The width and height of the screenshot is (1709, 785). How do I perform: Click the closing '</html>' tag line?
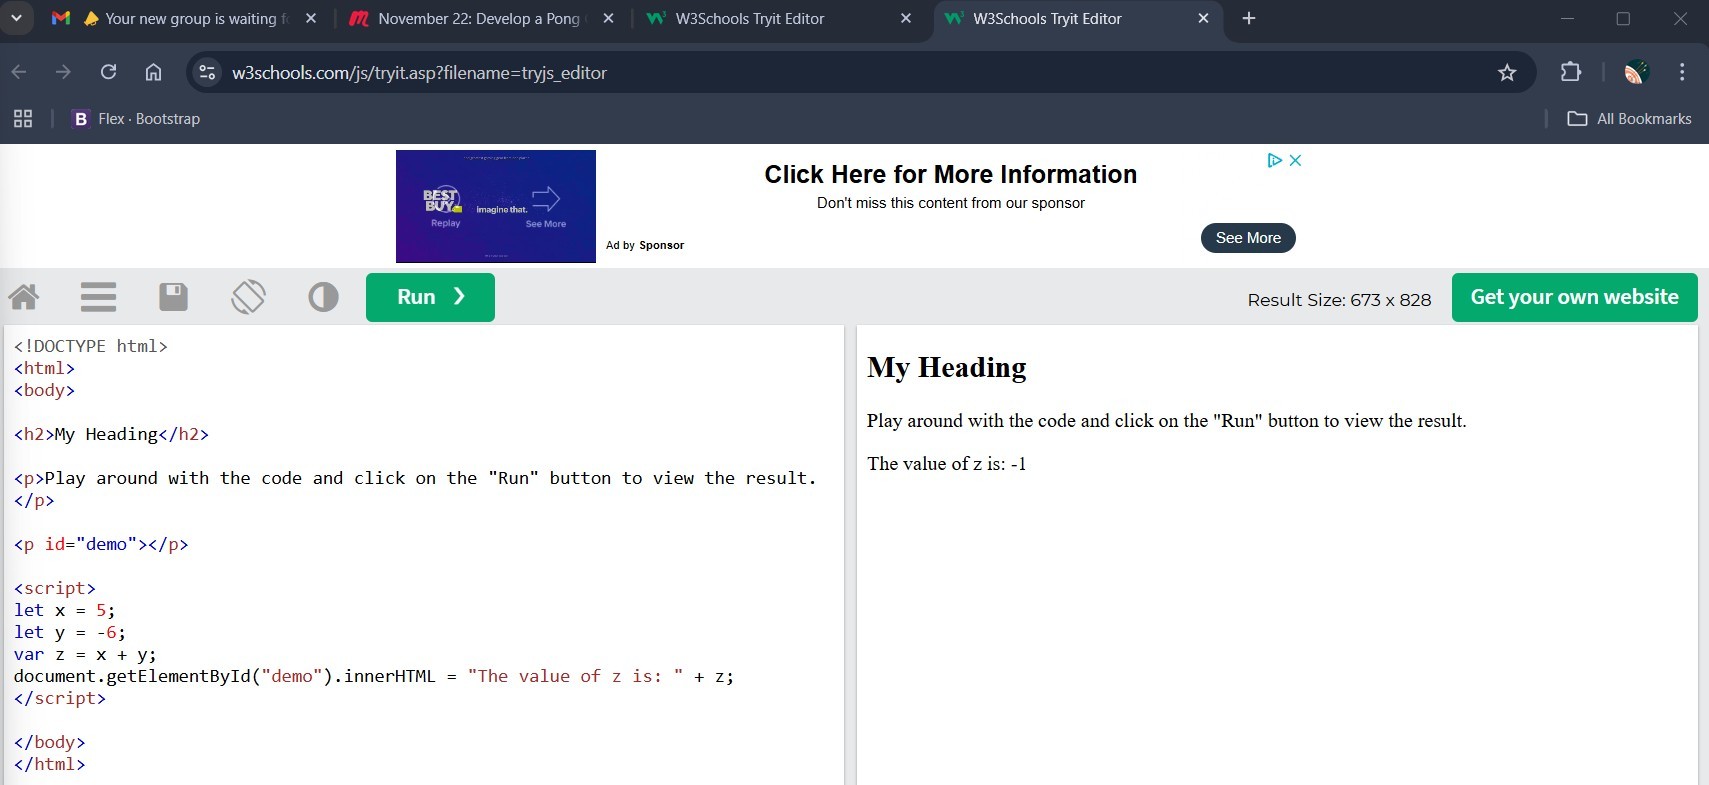50,764
